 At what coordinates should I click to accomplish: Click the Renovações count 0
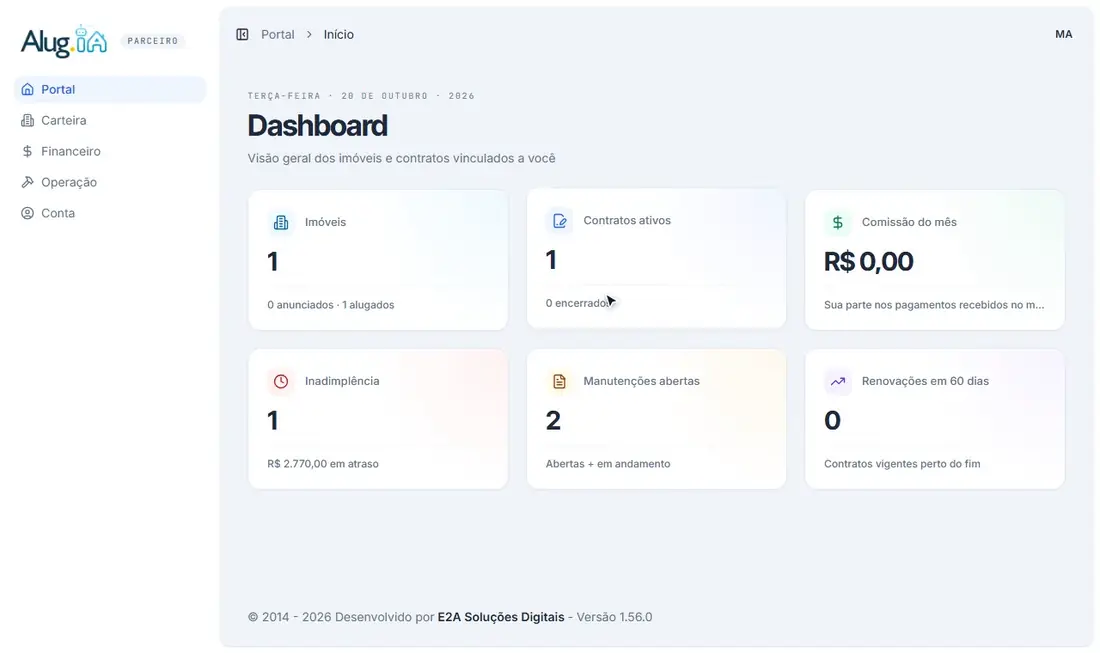click(832, 421)
